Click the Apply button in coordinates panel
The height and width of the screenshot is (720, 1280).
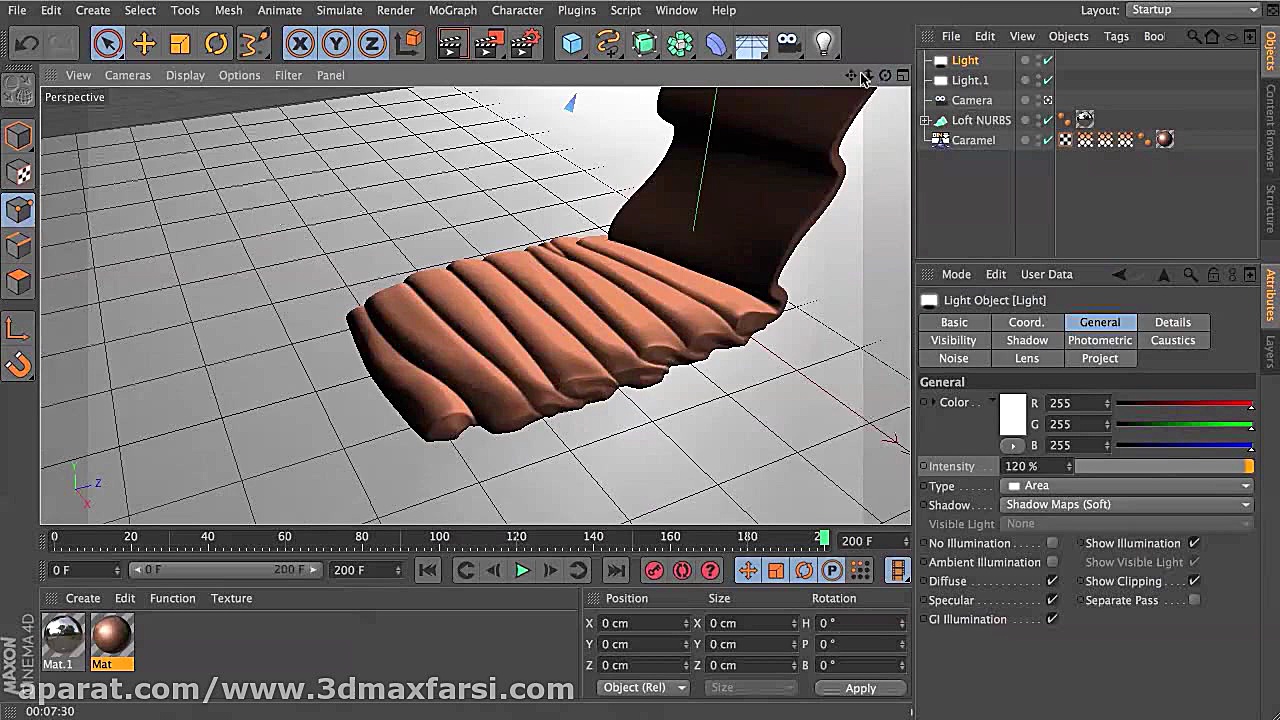point(860,688)
